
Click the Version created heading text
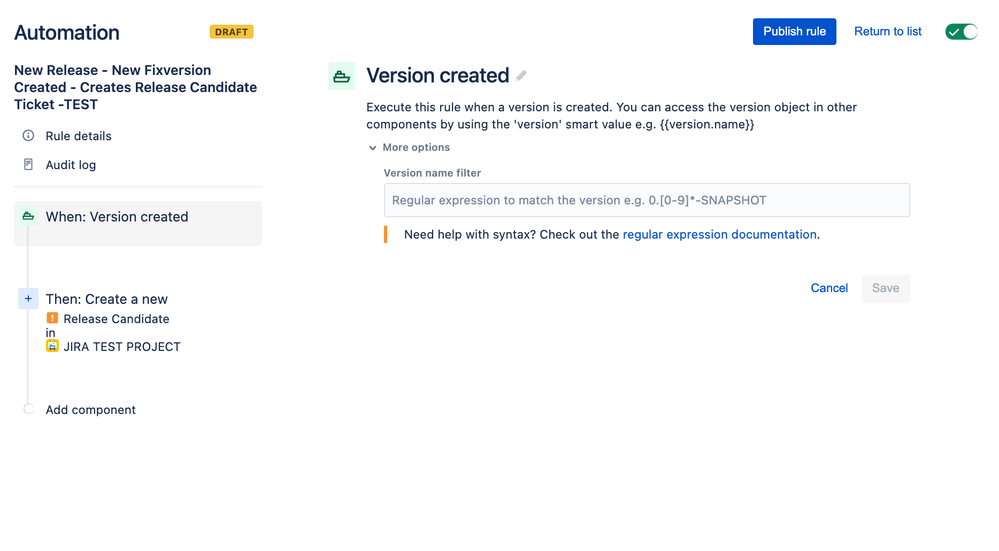click(438, 75)
